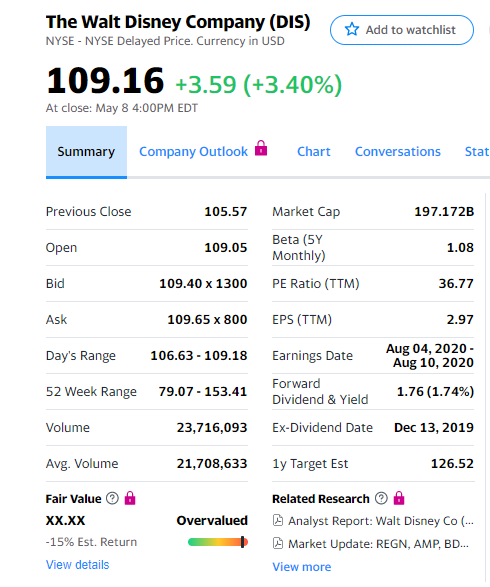The height and width of the screenshot is (587, 490).
Task: Open the View details link under Fair Value
Action: pyautogui.click(x=77, y=565)
